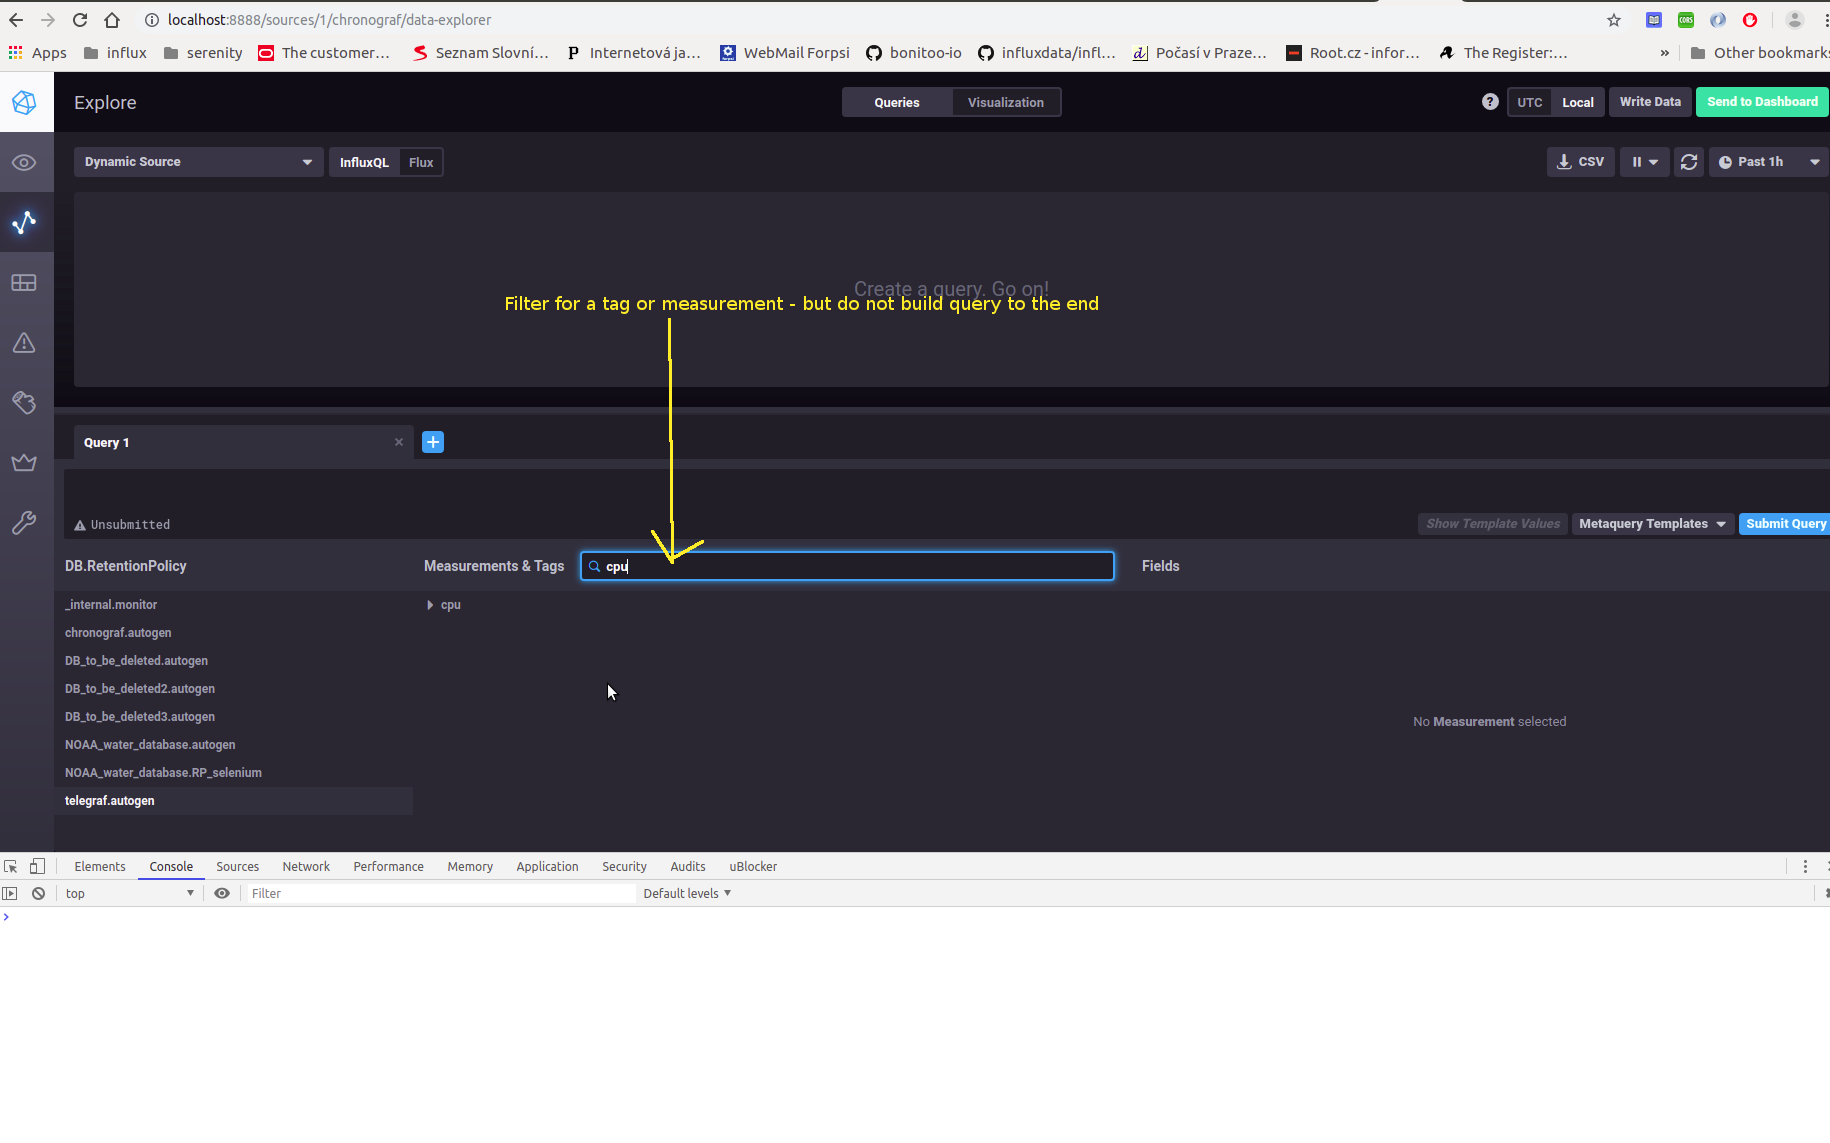This screenshot has width=1830, height=1143.
Task: Open Admin settings via the crown icon
Action: click(x=25, y=462)
